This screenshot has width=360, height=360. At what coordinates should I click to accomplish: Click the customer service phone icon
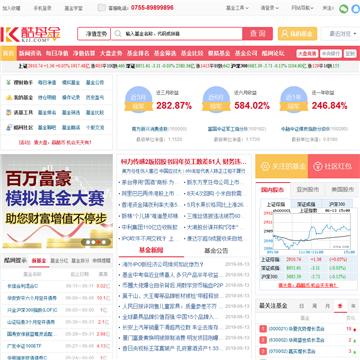coord(101,8)
